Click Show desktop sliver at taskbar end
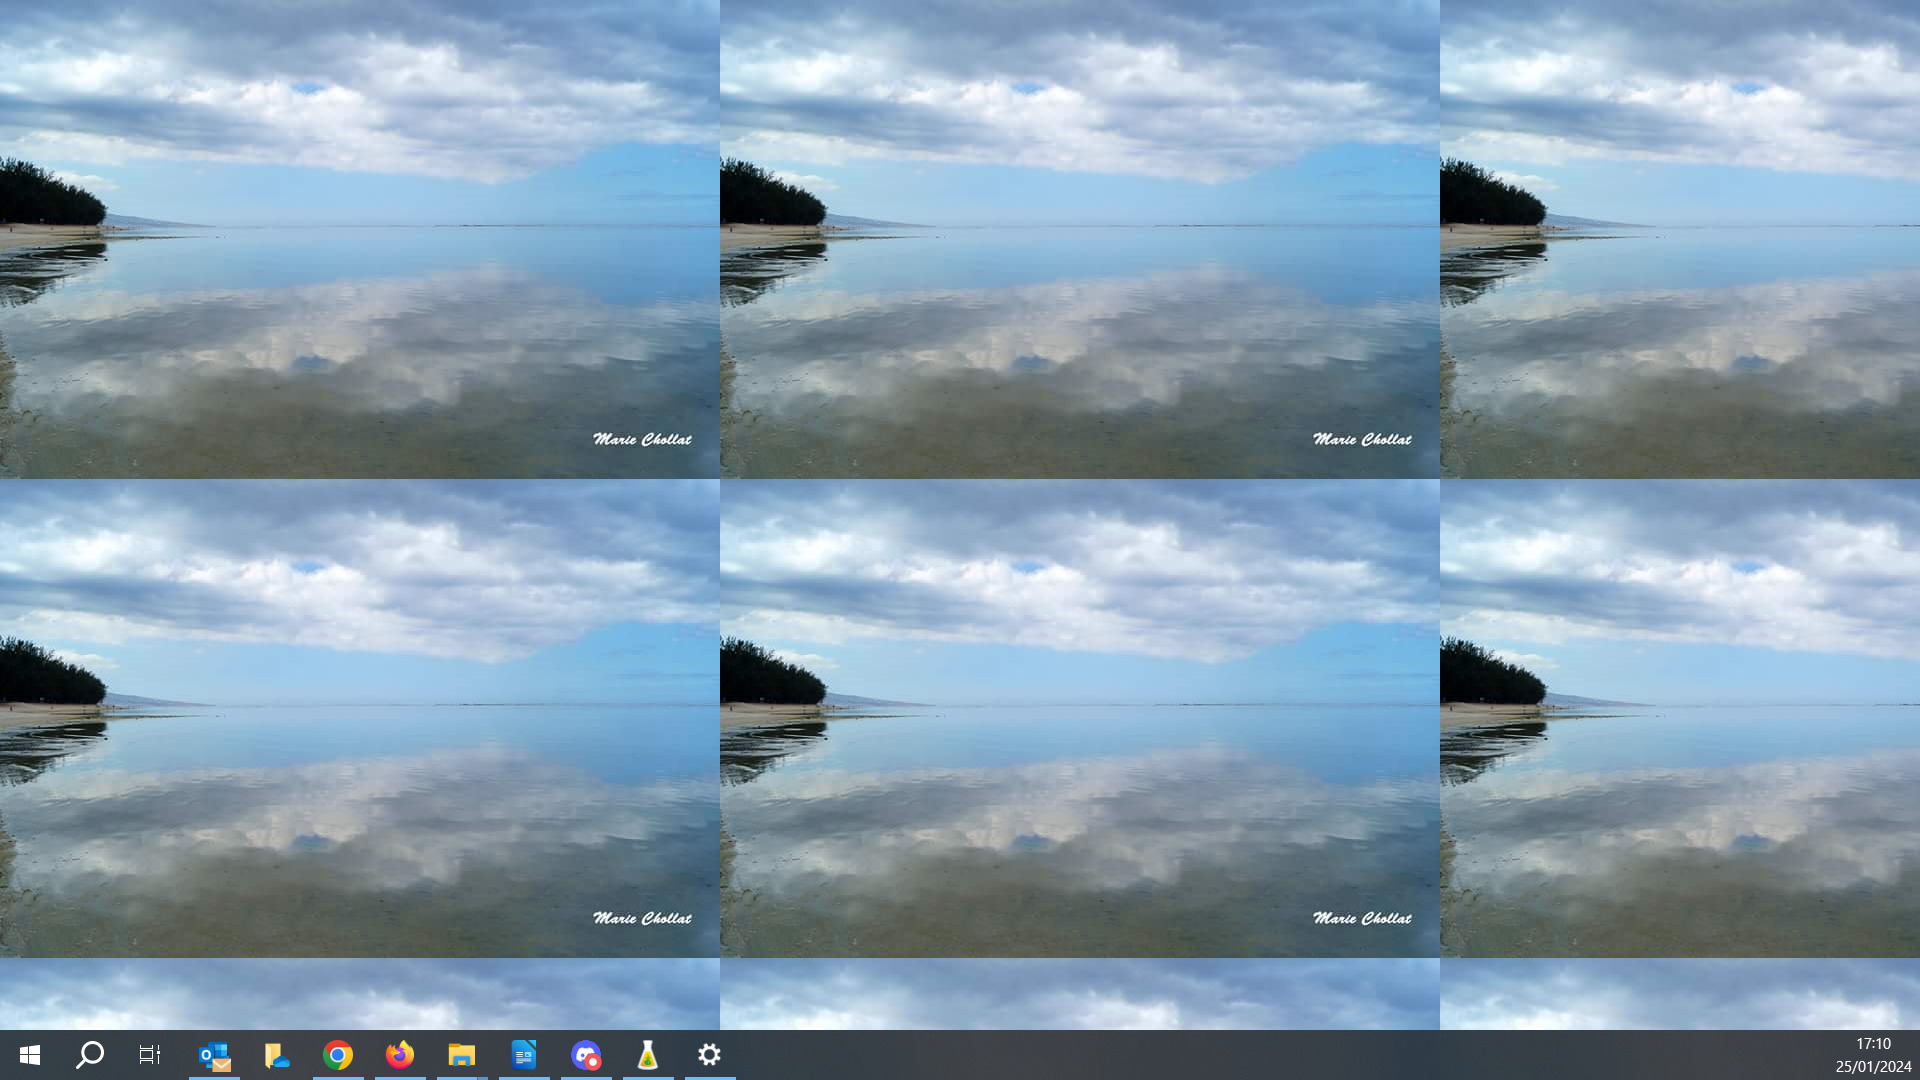The height and width of the screenshot is (1080, 1920). (x=1917, y=1055)
